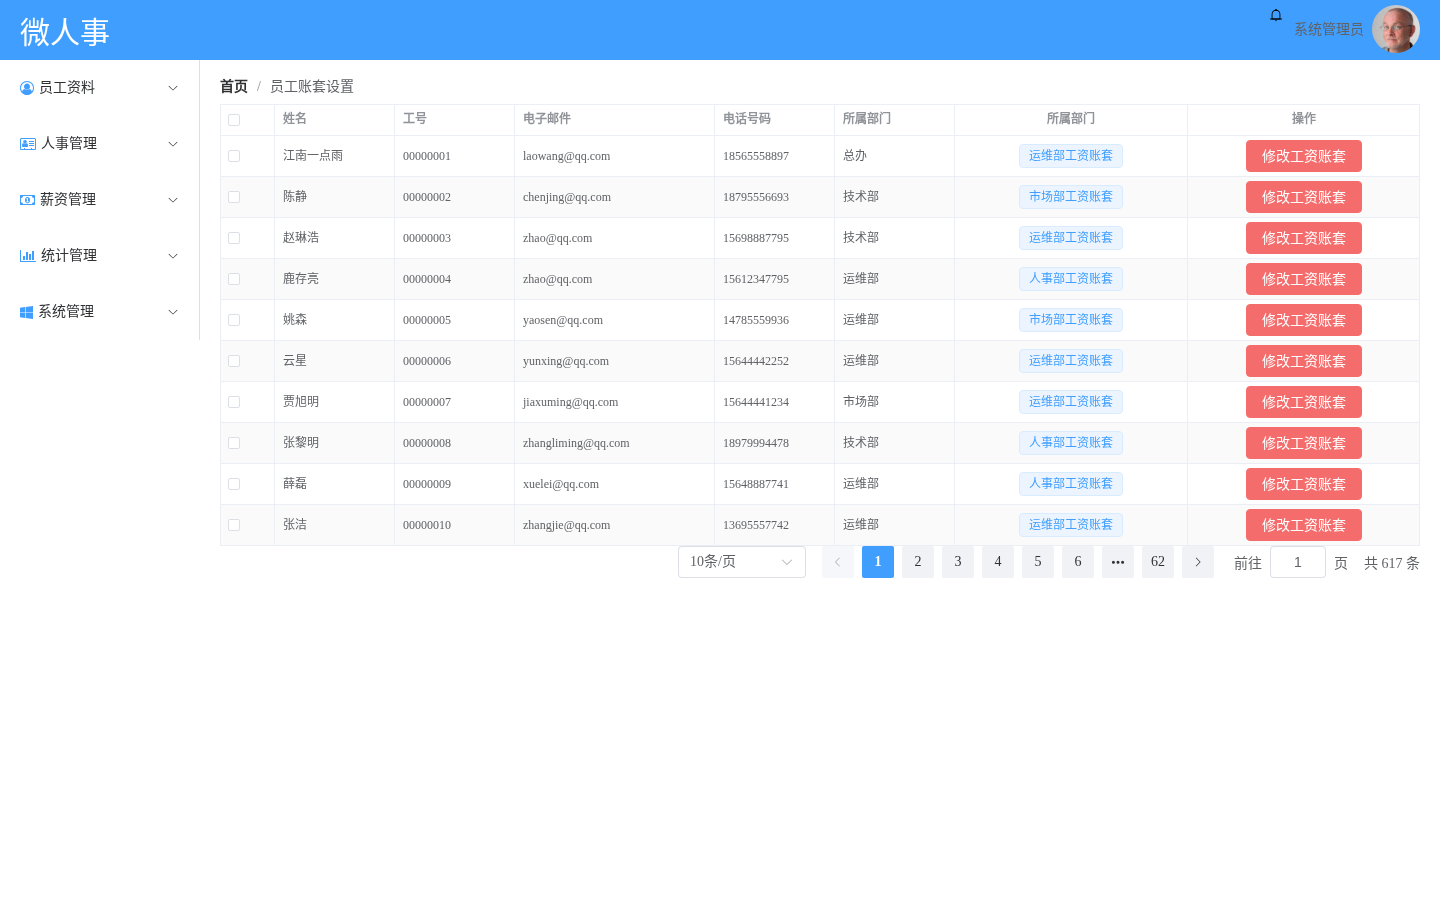
Task: Click the 系统管理员 username text
Action: coord(1329,30)
